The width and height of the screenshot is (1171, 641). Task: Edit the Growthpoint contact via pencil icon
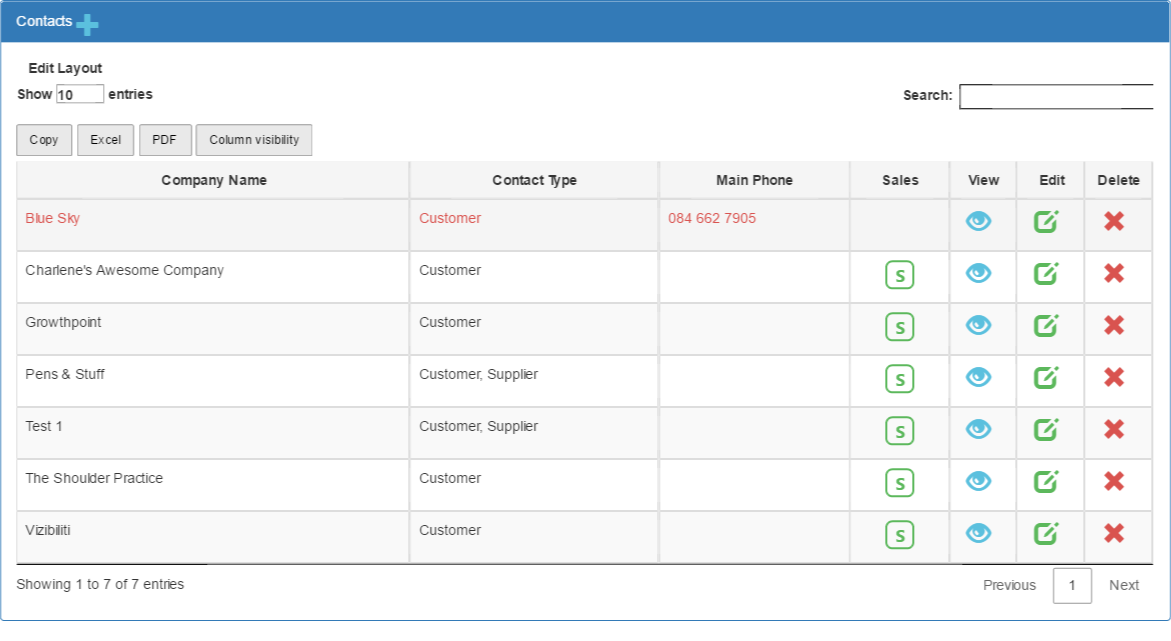tap(1046, 325)
